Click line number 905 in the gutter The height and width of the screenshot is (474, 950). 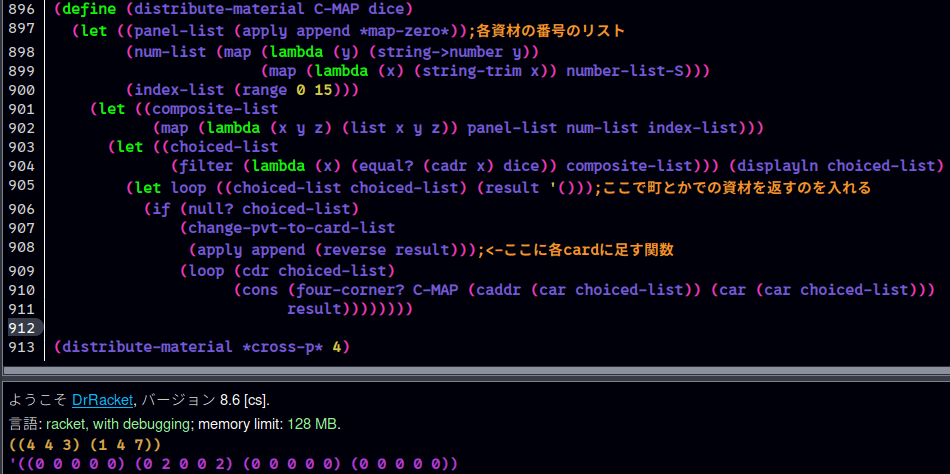click(22, 186)
